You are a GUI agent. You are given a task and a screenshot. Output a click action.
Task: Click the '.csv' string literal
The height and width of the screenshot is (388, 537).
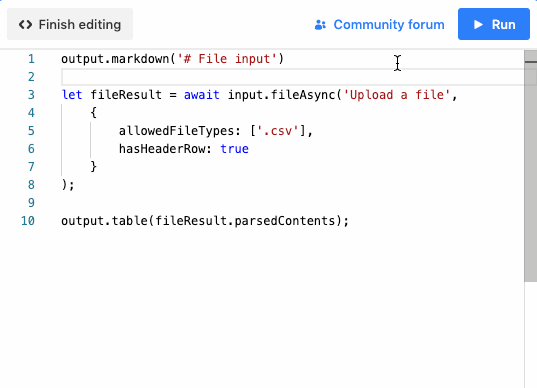[x=278, y=131]
